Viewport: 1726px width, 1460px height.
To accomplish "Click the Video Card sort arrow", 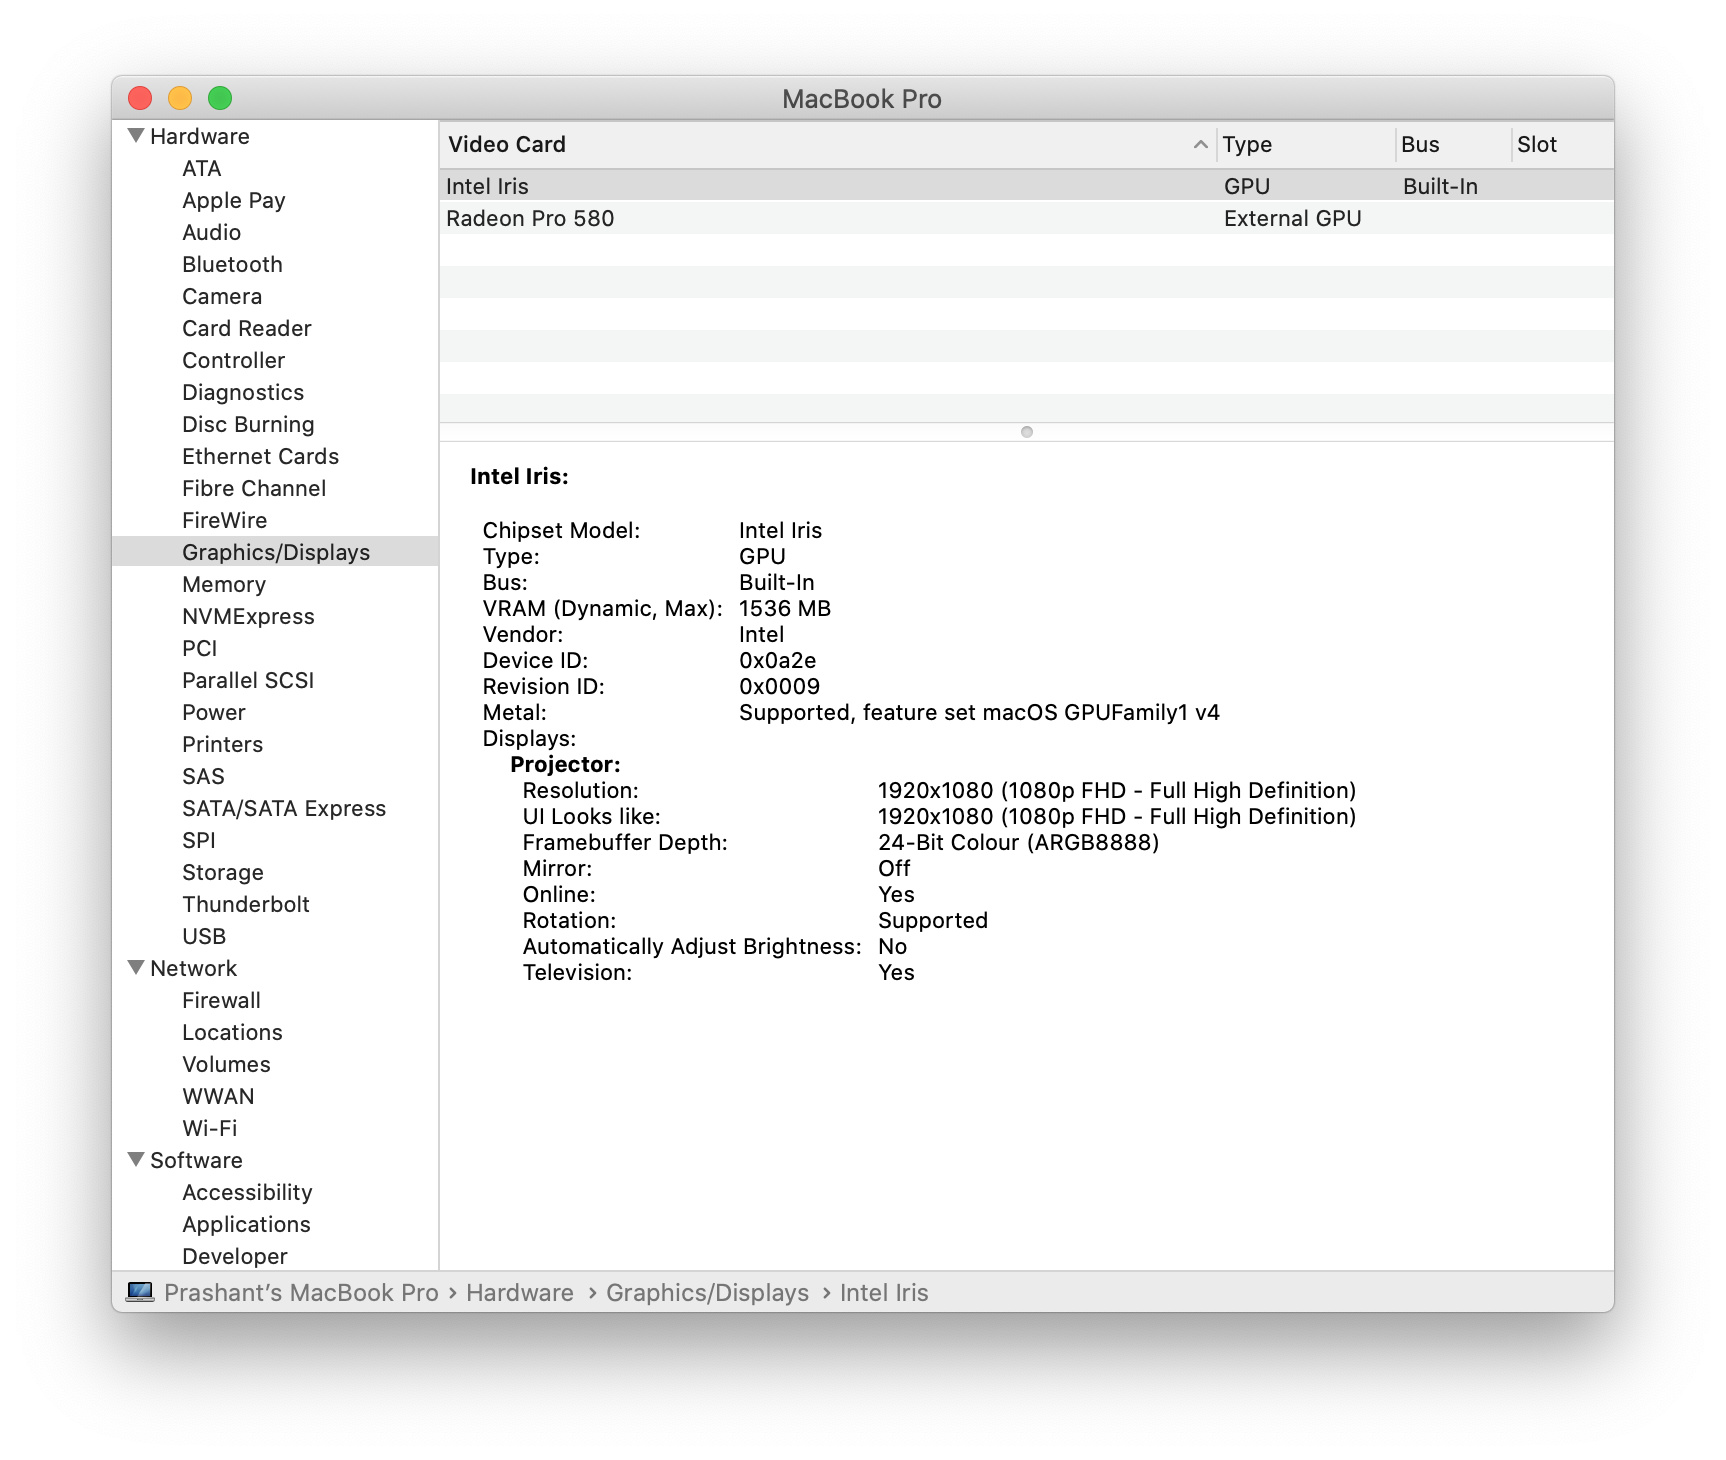I will [x=1200, y=144].
